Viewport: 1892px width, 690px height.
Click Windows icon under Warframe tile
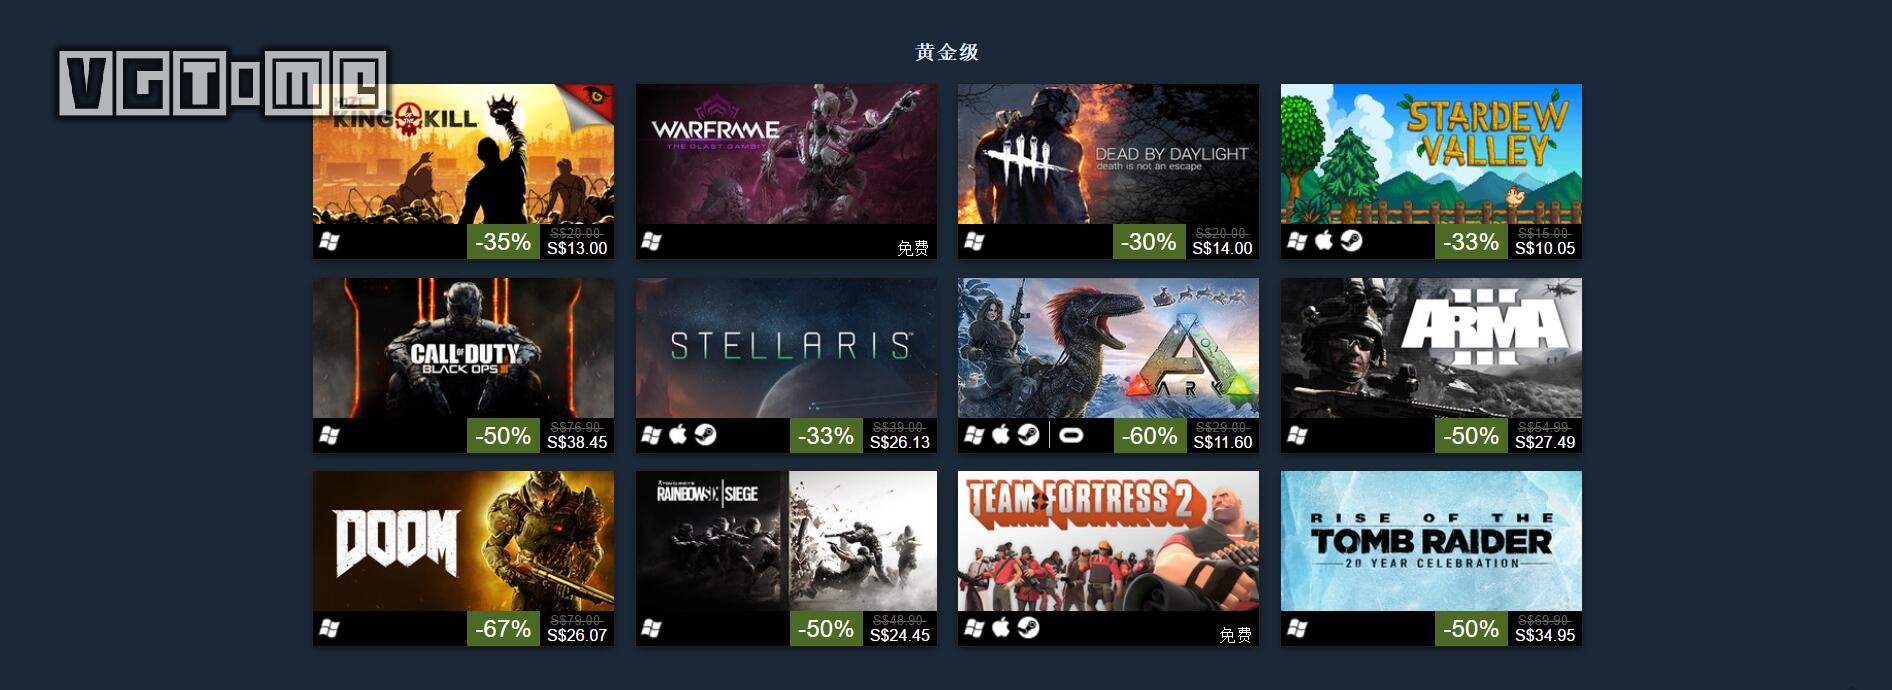point(651,241)
